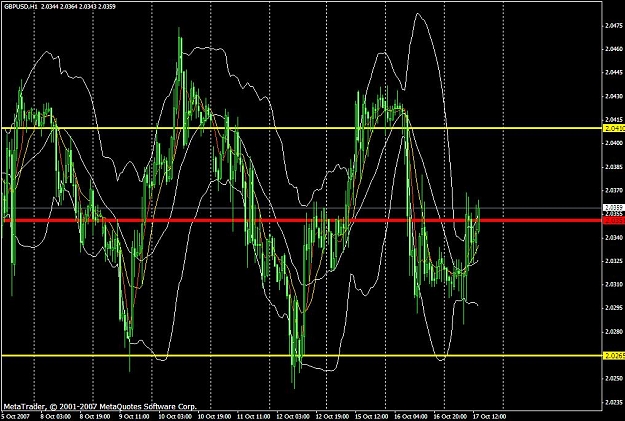This screenshot has height=421, width=625.
Task: Select the lower yellow horizontal line
Action: point(303,355)
